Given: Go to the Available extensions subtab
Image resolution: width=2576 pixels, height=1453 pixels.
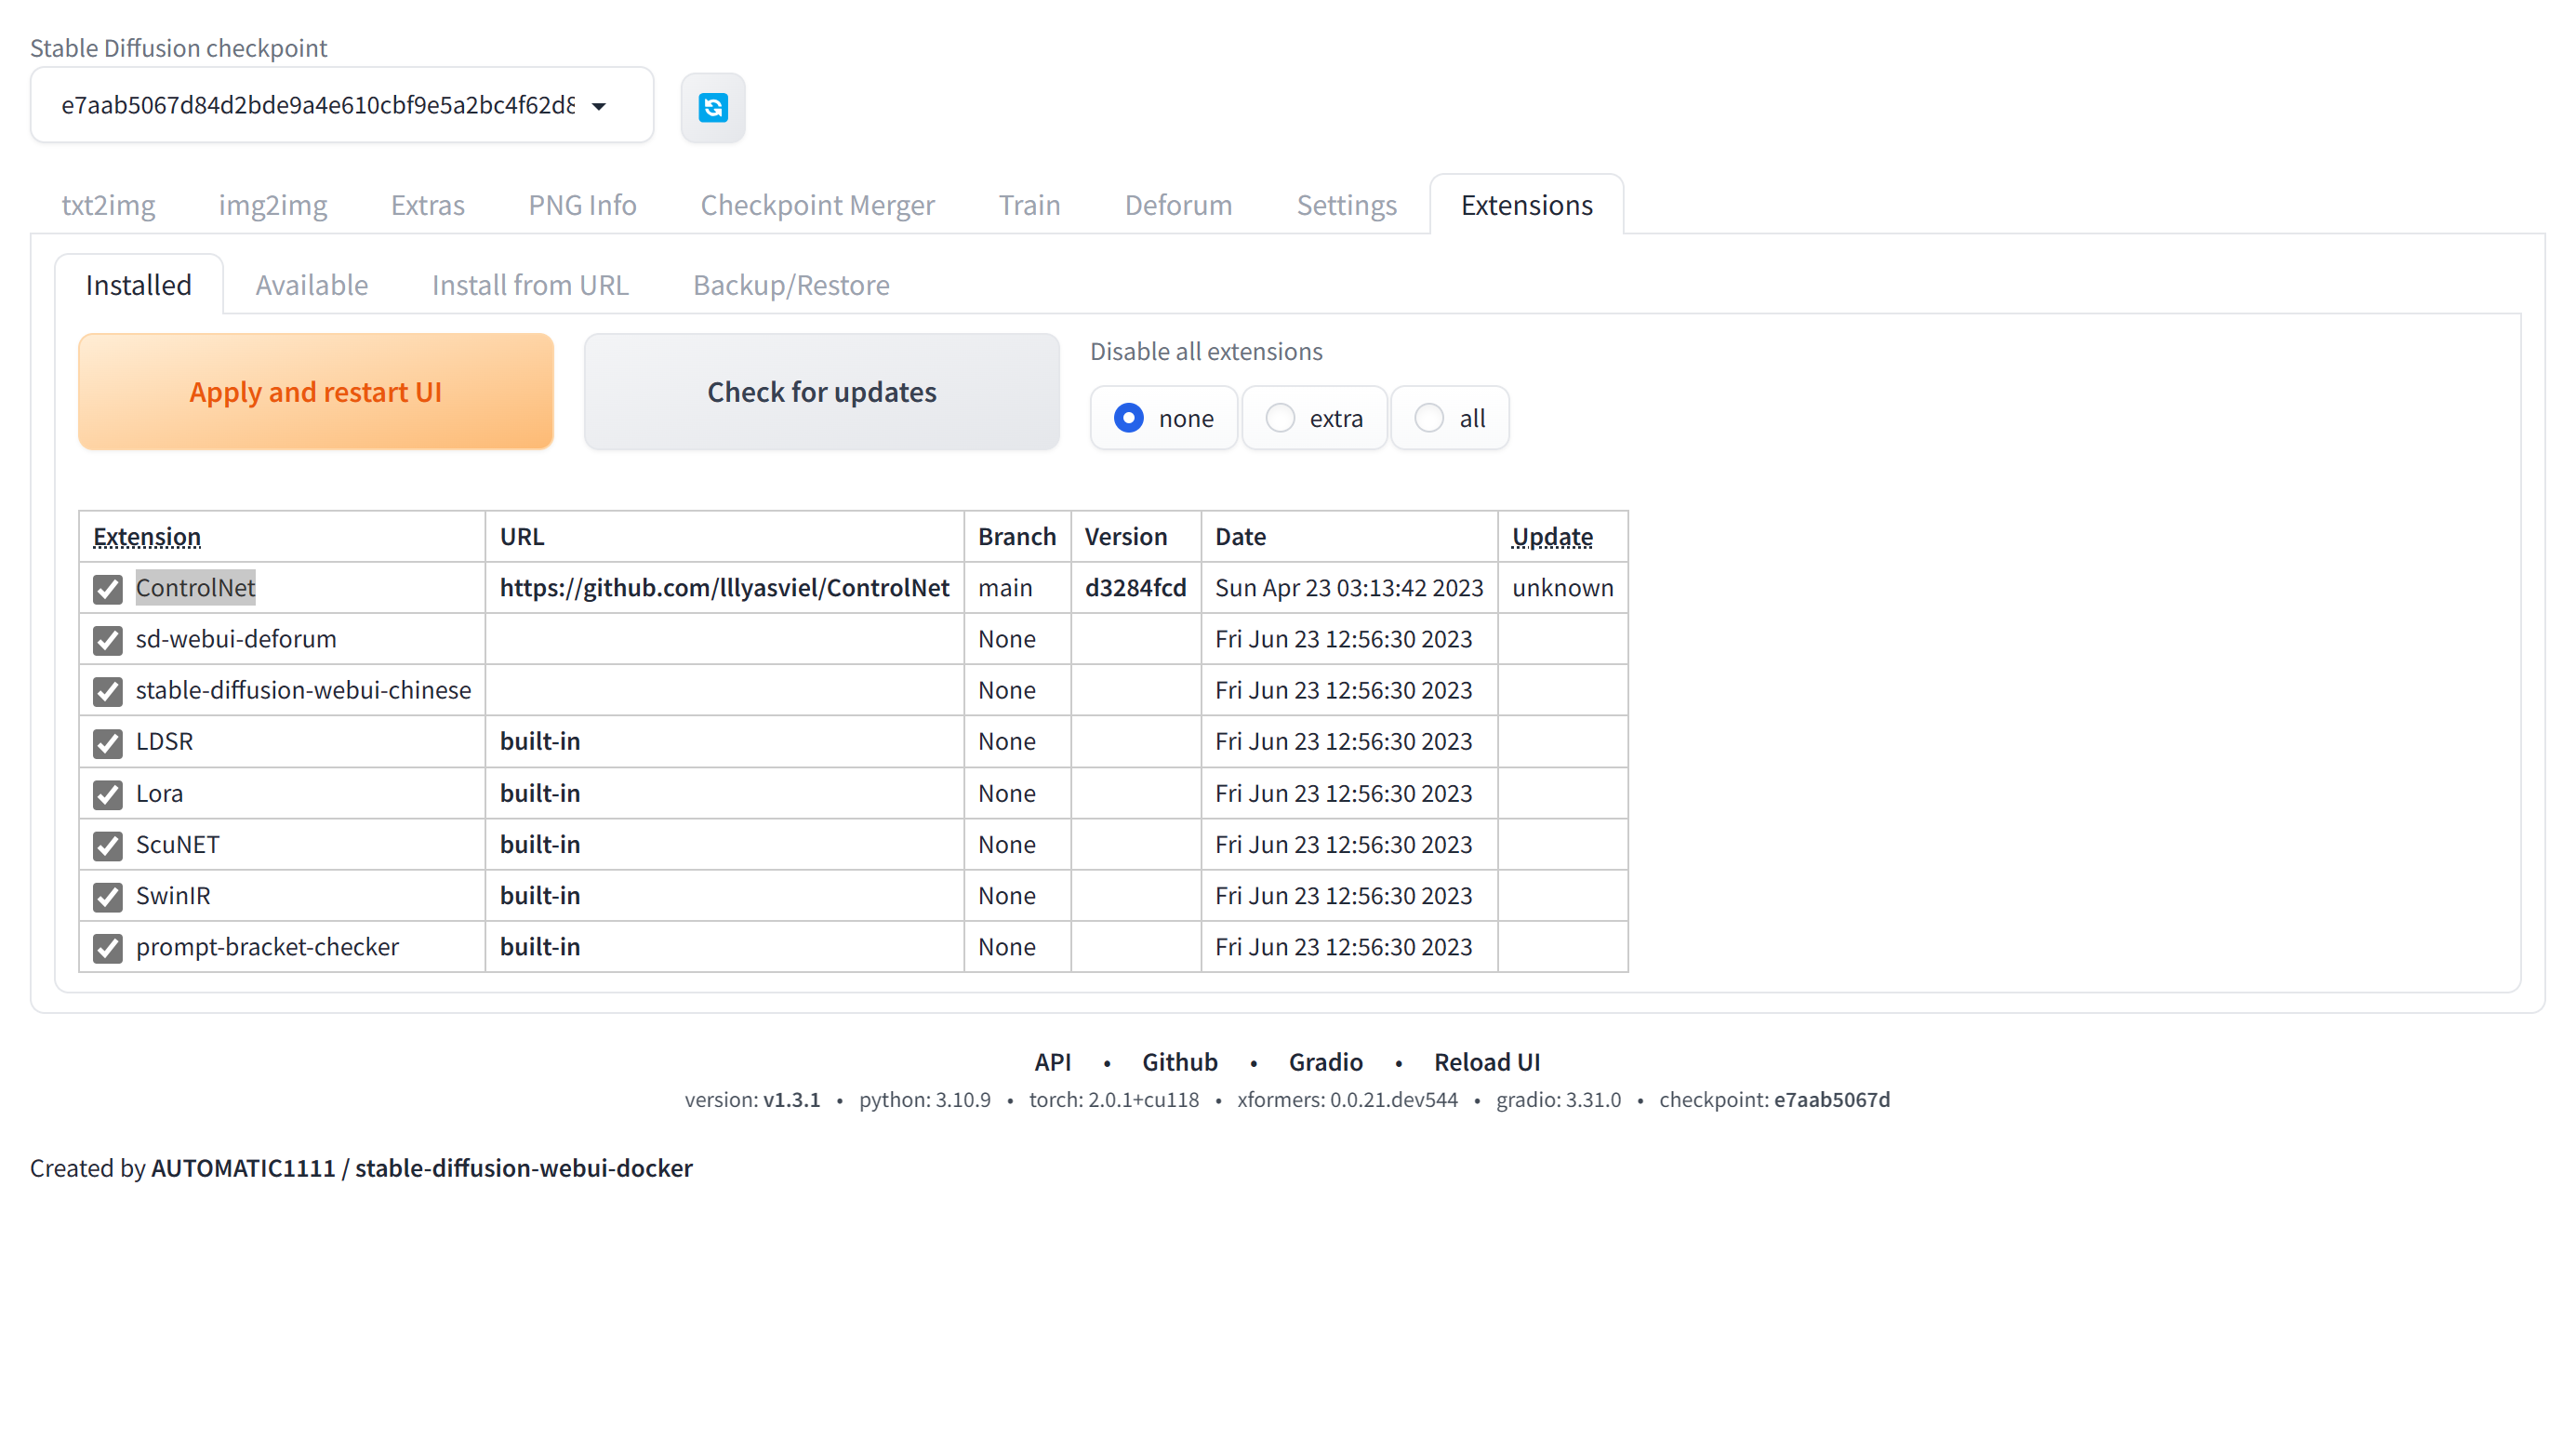Looking at the screenshot, I should point(311,285).
